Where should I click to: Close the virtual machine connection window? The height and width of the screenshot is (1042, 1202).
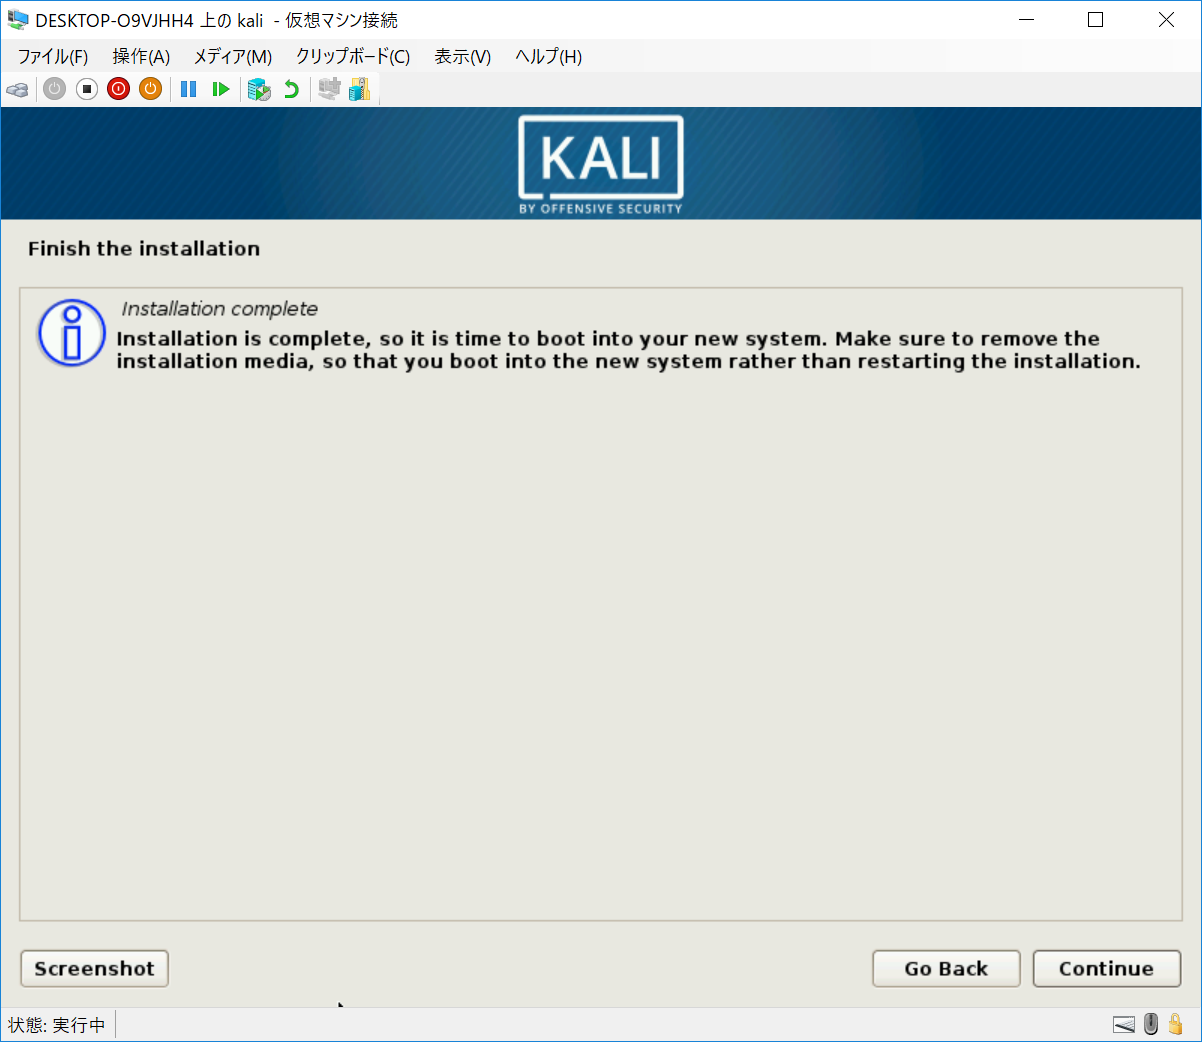tap(1166, 20)
